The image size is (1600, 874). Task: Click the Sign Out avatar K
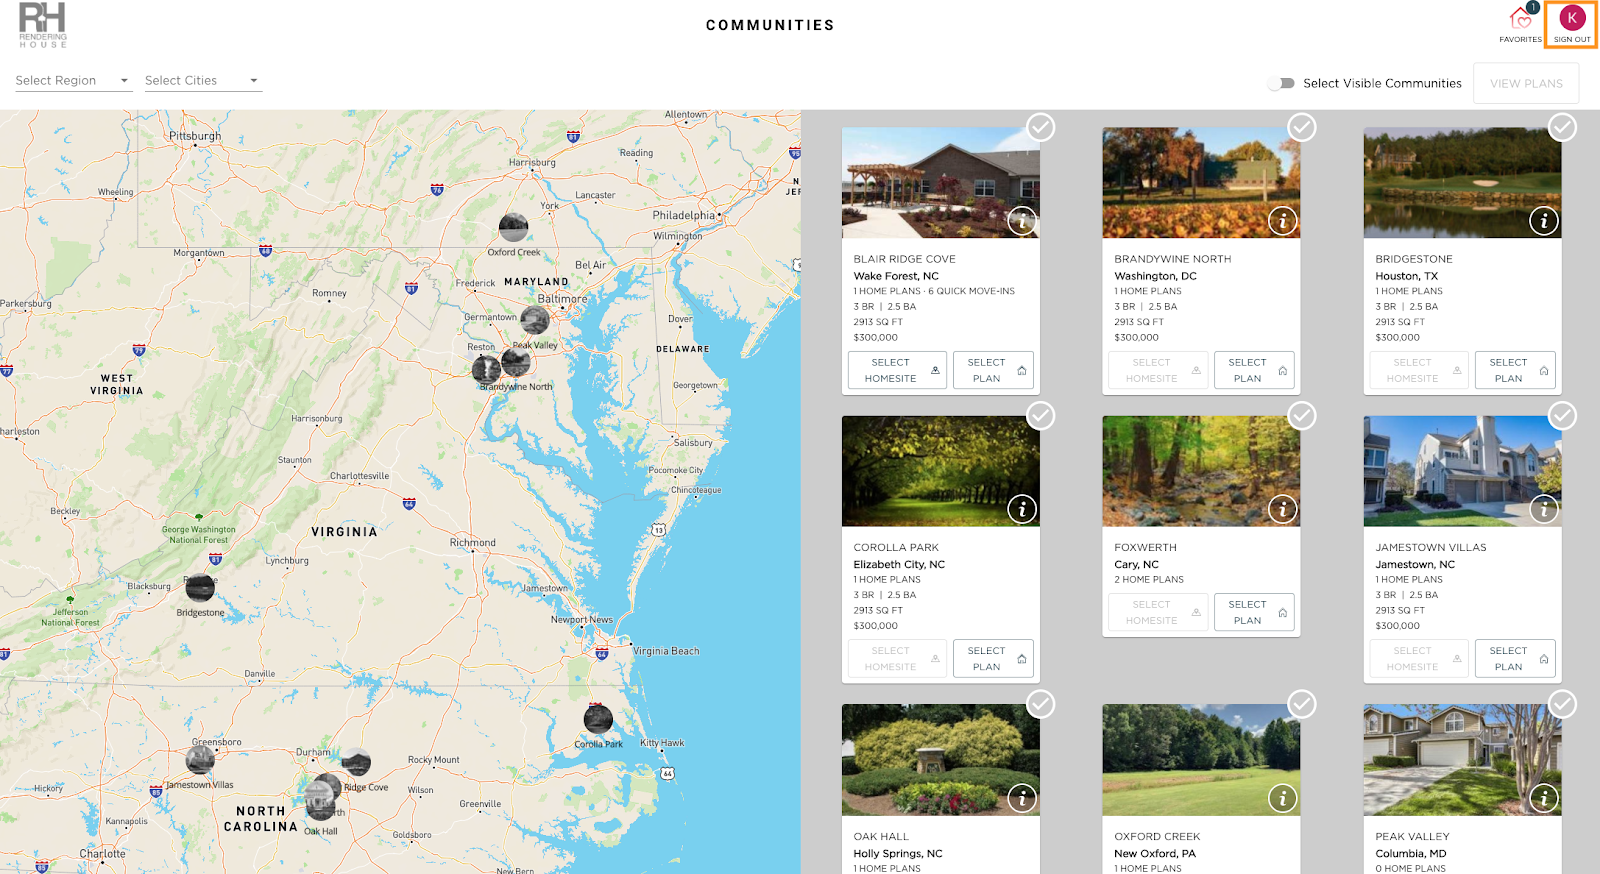pyautogui.click(x=1572, y=18)
